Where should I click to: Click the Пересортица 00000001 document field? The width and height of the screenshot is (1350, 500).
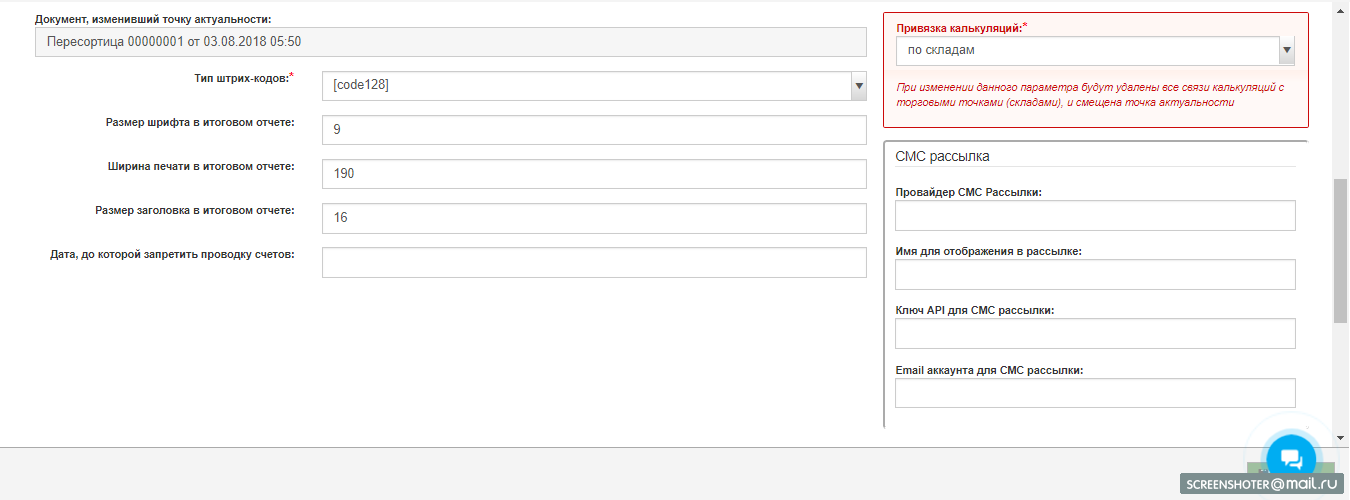pos(450,42)
